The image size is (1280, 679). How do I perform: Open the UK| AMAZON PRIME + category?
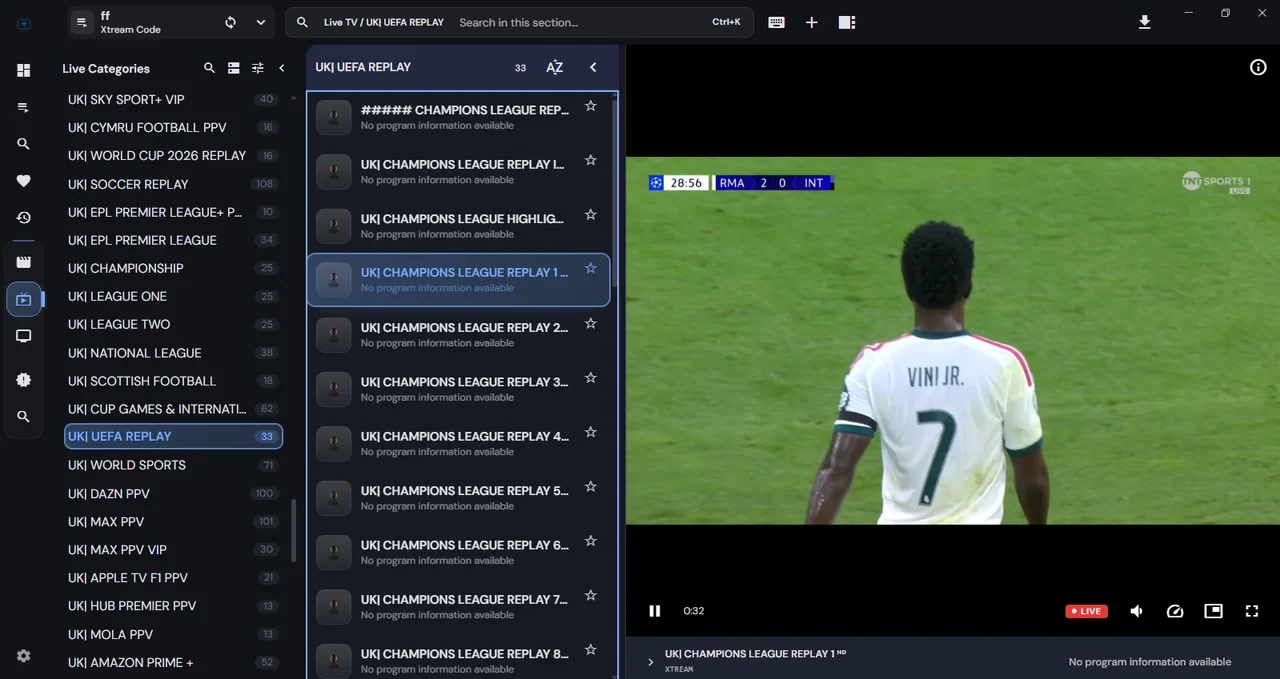172,662
